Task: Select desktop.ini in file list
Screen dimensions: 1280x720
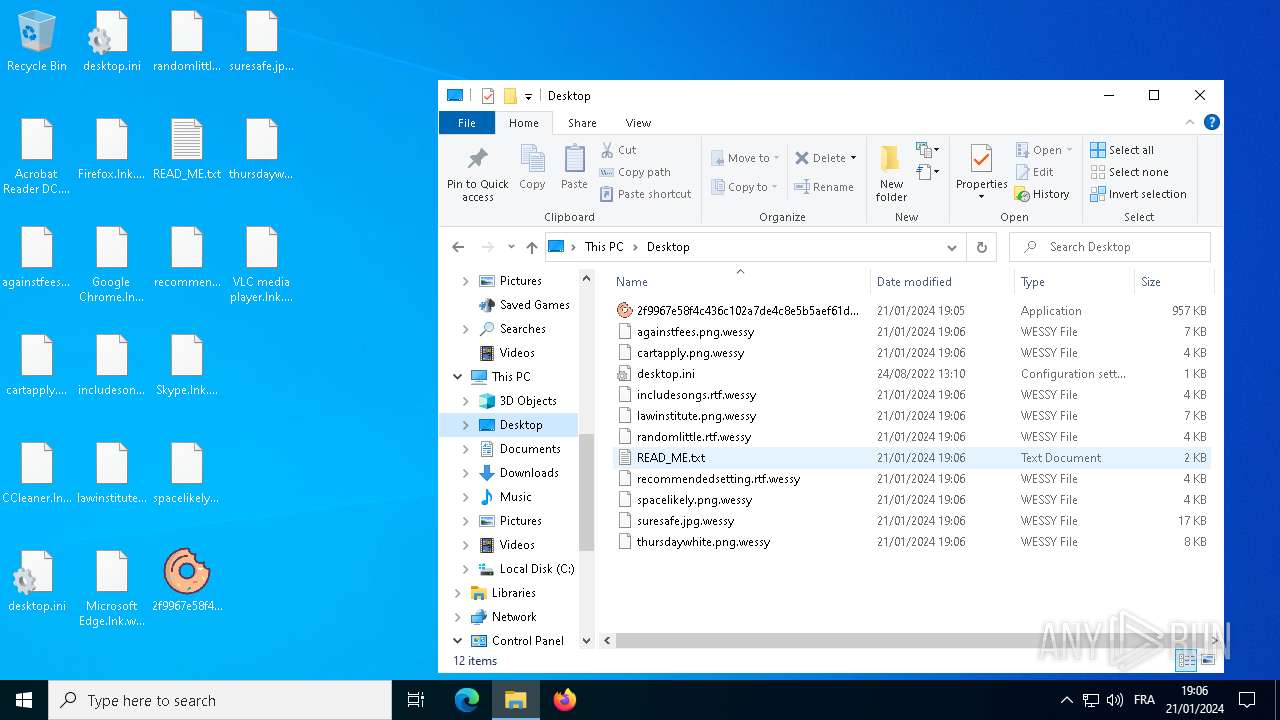Action: pos(912,374)
